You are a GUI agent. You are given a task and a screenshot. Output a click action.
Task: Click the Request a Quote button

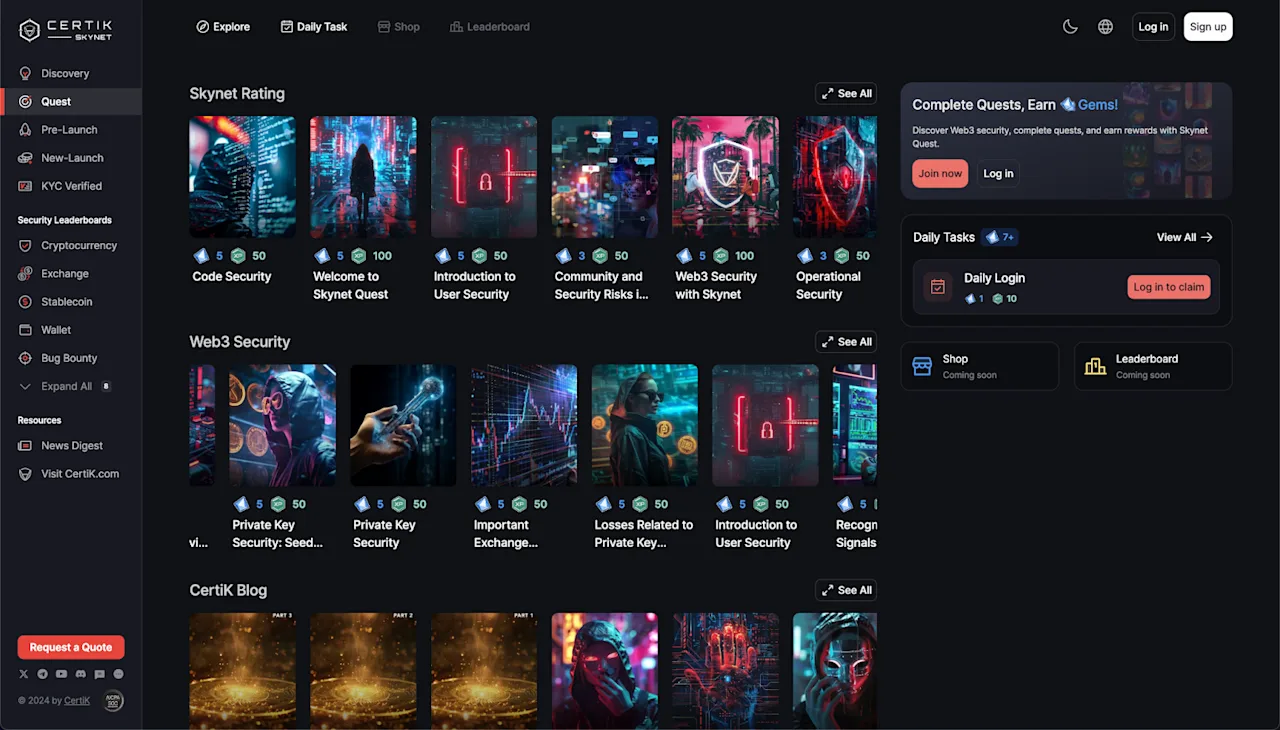click(x=71, y=647)
